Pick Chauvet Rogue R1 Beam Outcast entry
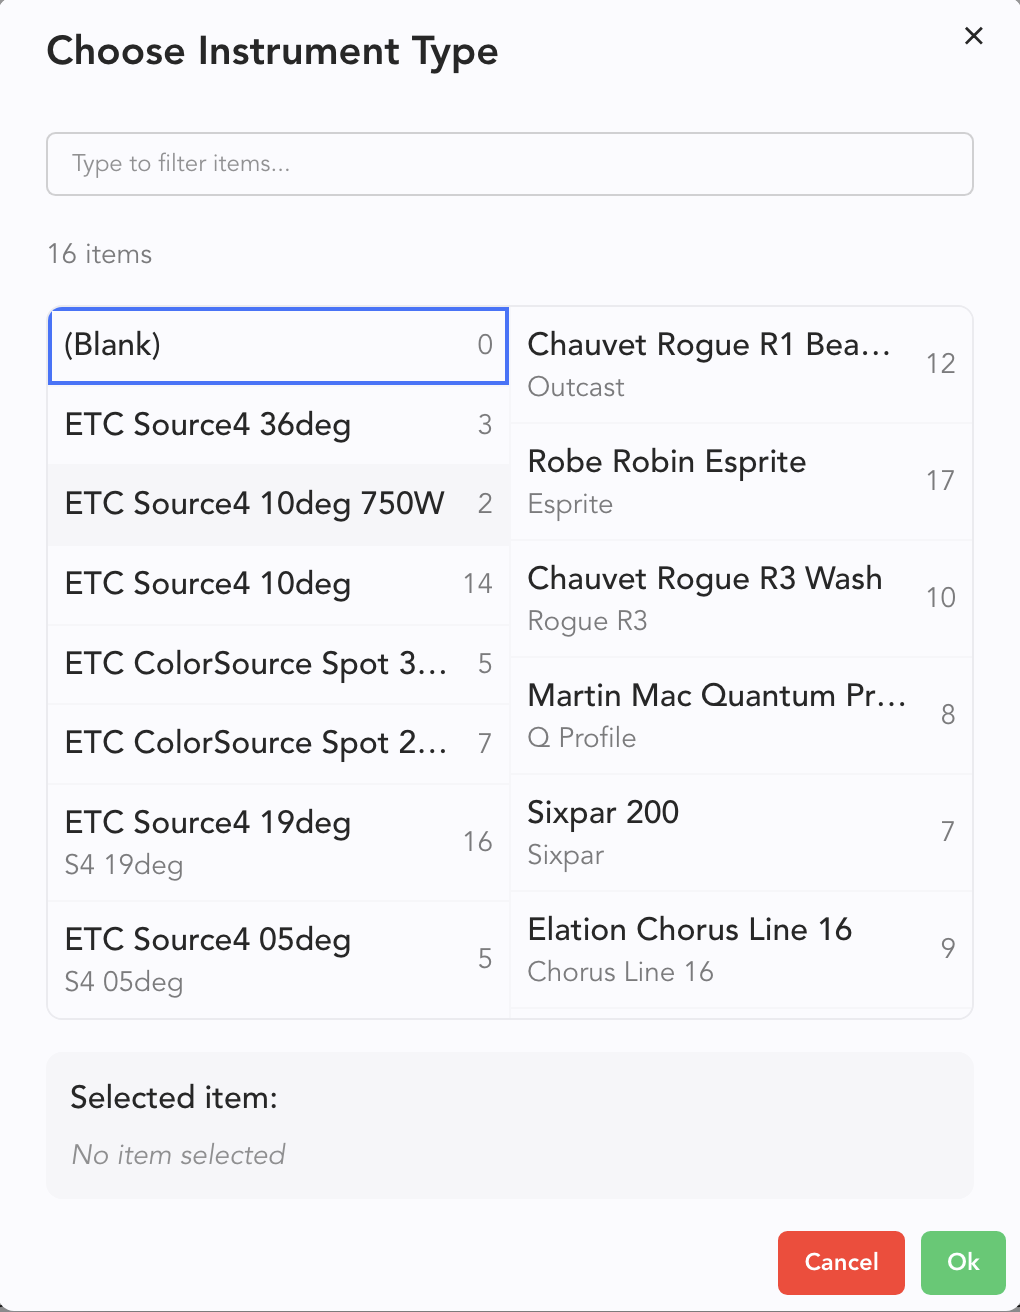This screenshot has width=1020, height=1312. (x=740, y=365)
